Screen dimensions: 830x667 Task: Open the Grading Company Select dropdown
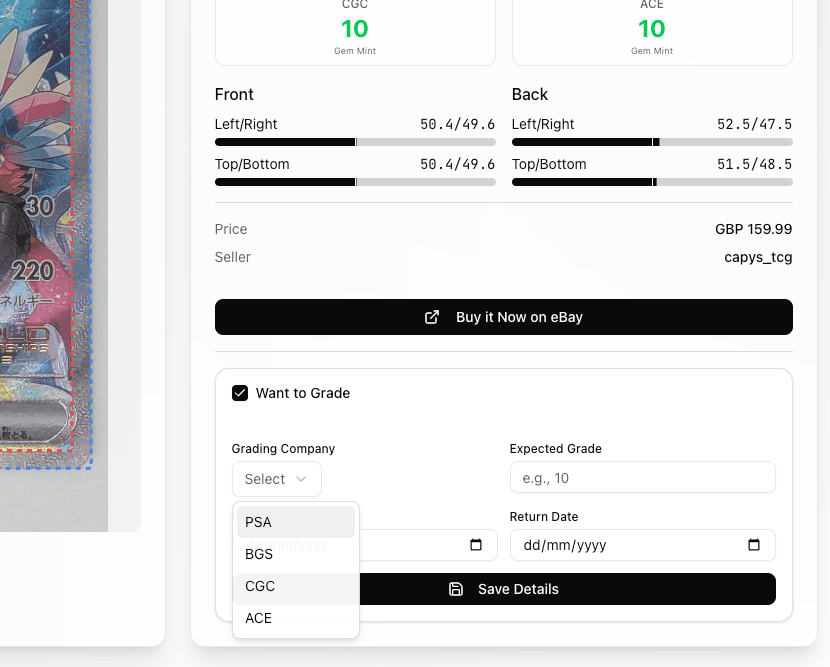[x=276, y=480]
